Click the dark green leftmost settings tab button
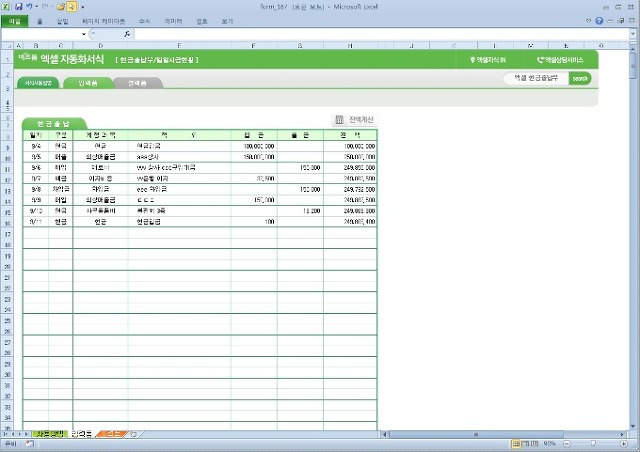 pyautogui.click(x=38, y=83)
